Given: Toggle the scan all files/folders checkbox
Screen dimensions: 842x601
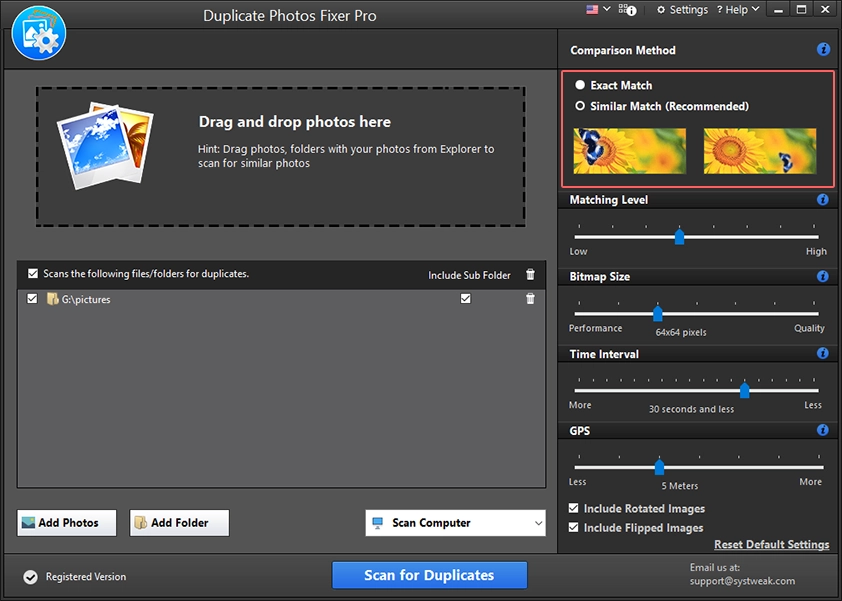Looking at the screenshot, I should pyautogui.click(x=33, y=273).
